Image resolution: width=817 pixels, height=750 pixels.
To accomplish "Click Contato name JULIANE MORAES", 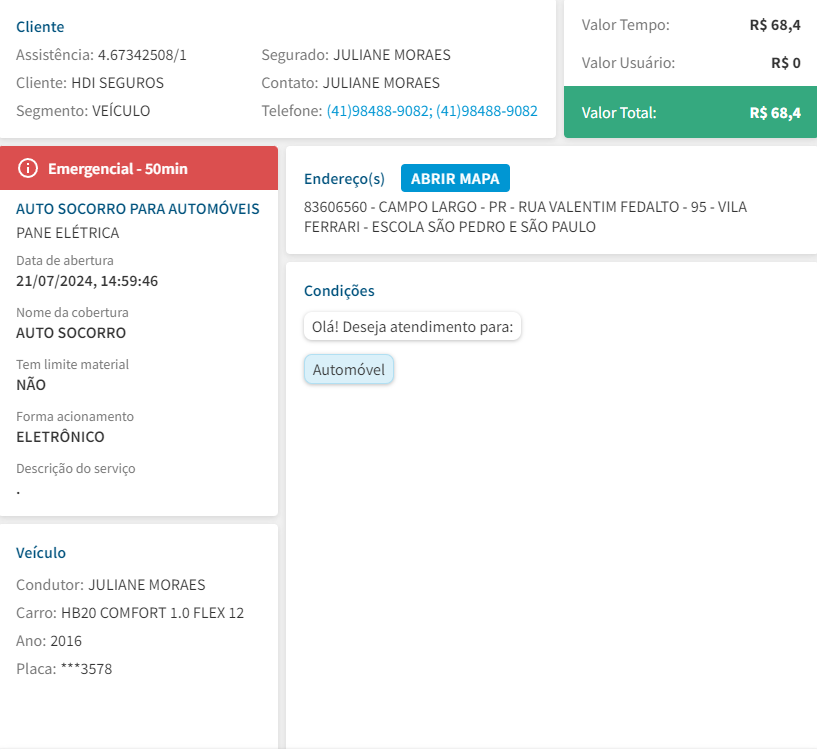I will pyautogui.click(x=381, y=83).
